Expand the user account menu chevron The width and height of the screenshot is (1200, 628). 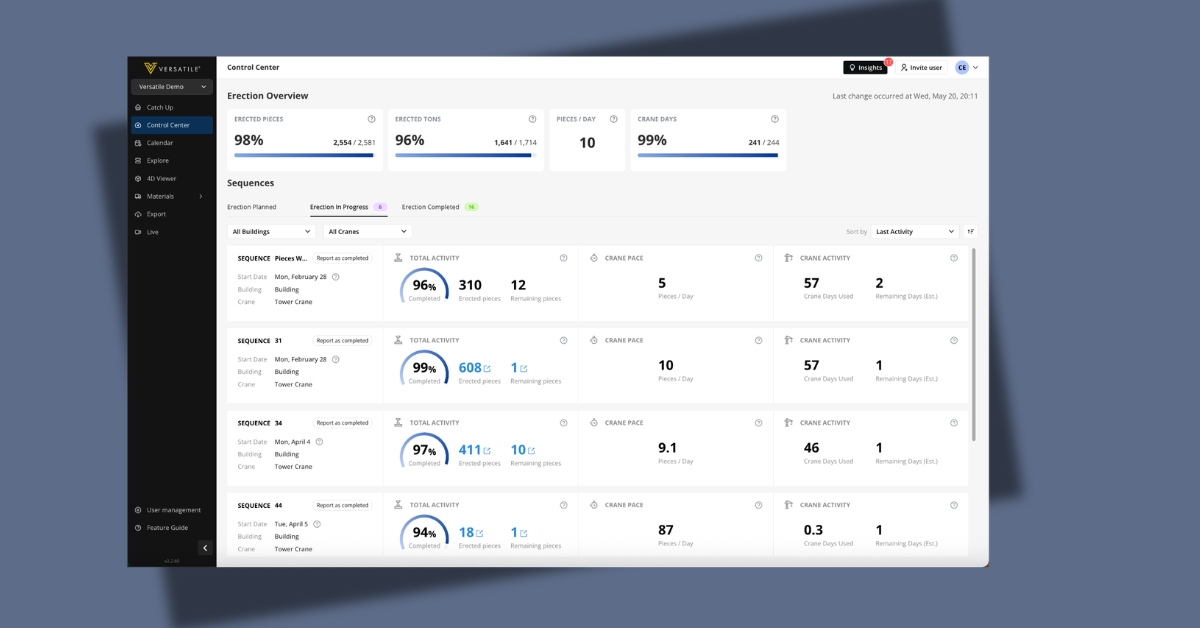click(976, 68)
